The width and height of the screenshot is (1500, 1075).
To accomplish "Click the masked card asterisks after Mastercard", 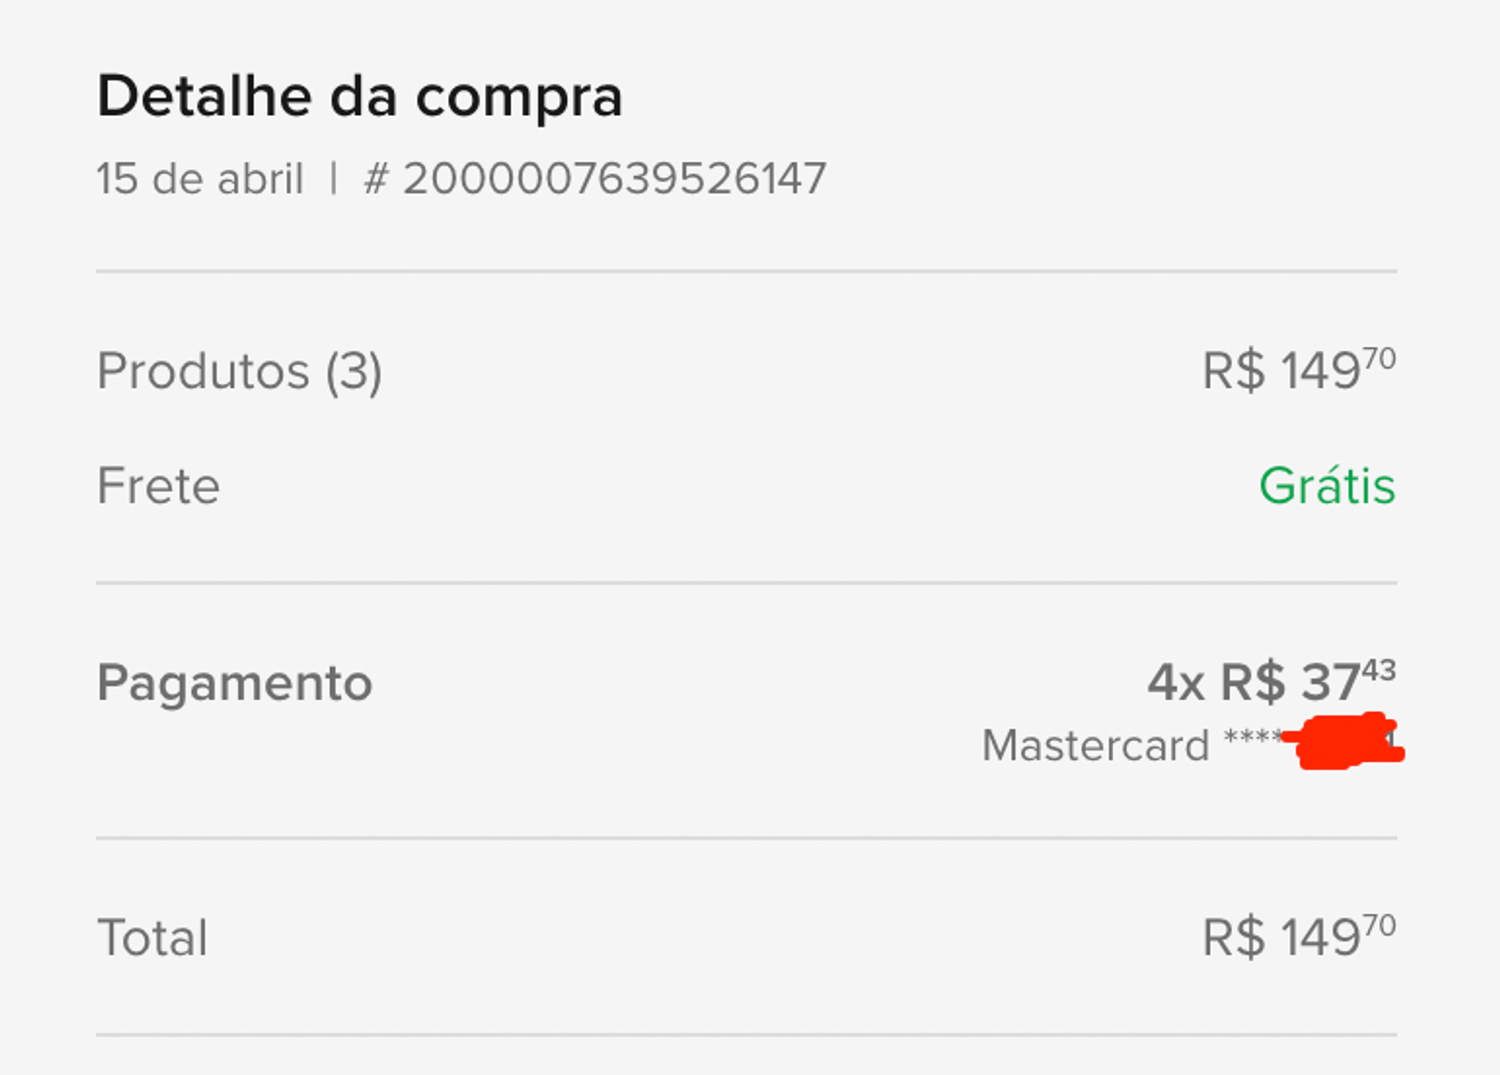I will 1250,739.
